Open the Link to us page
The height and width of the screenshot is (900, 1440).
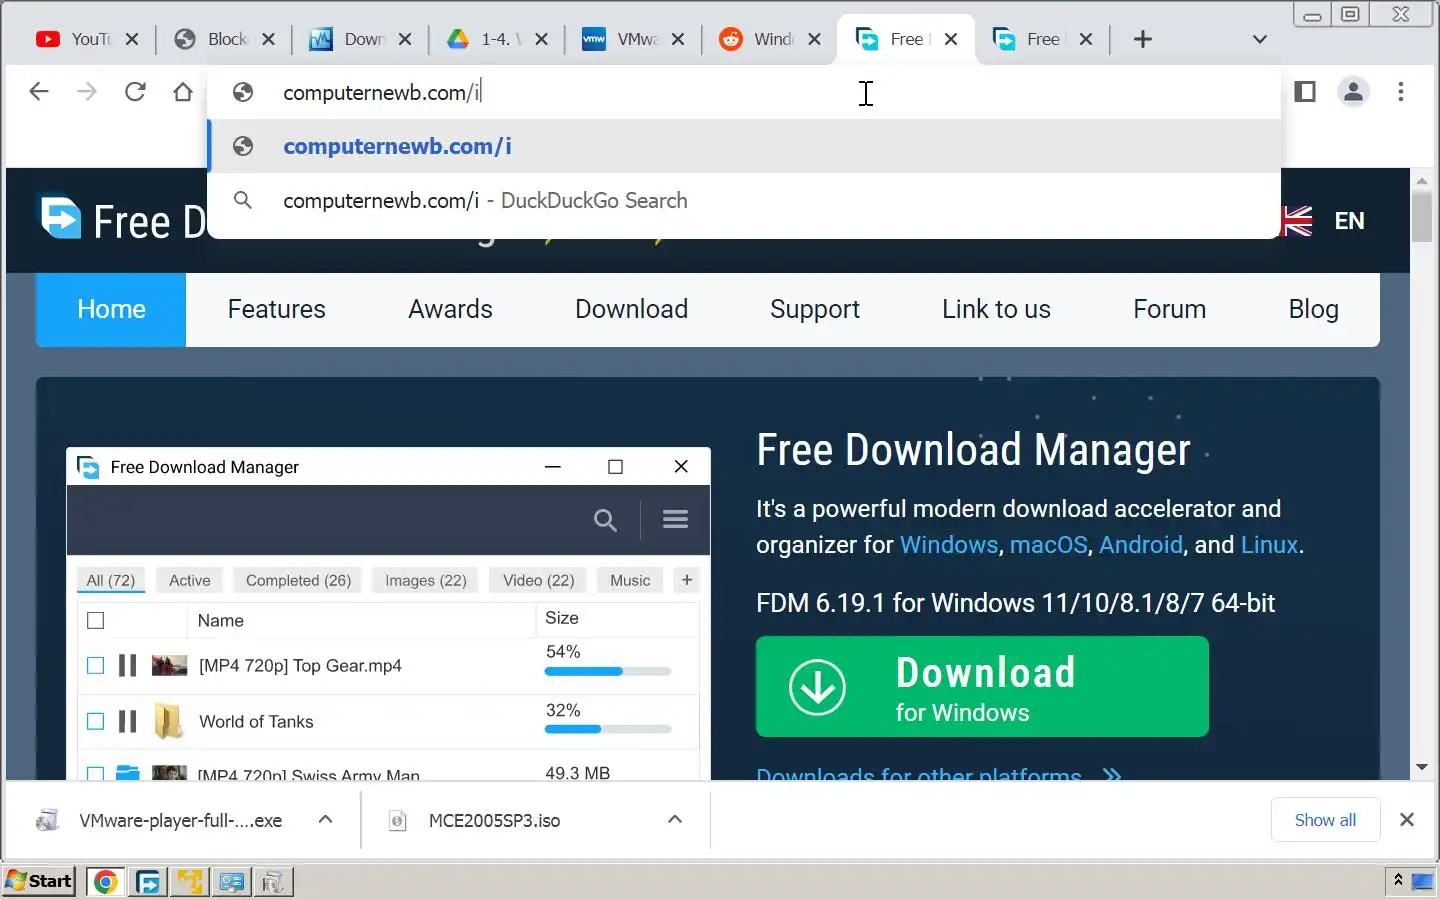point(996,309)
